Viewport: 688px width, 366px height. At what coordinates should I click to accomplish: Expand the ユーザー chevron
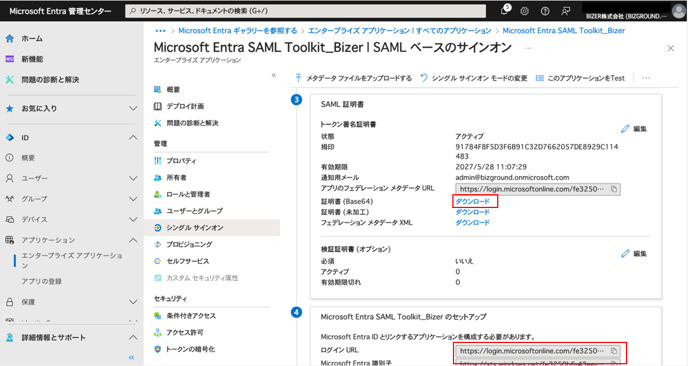pos(133,178)
